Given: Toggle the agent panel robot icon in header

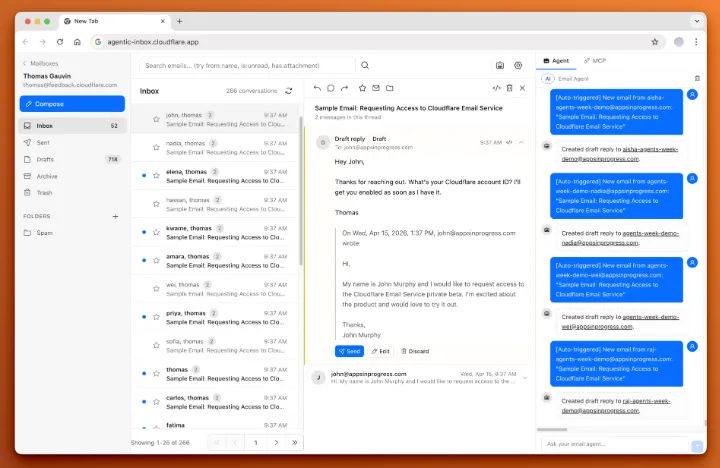Looking at the screenshot, I should click(500, 66).
